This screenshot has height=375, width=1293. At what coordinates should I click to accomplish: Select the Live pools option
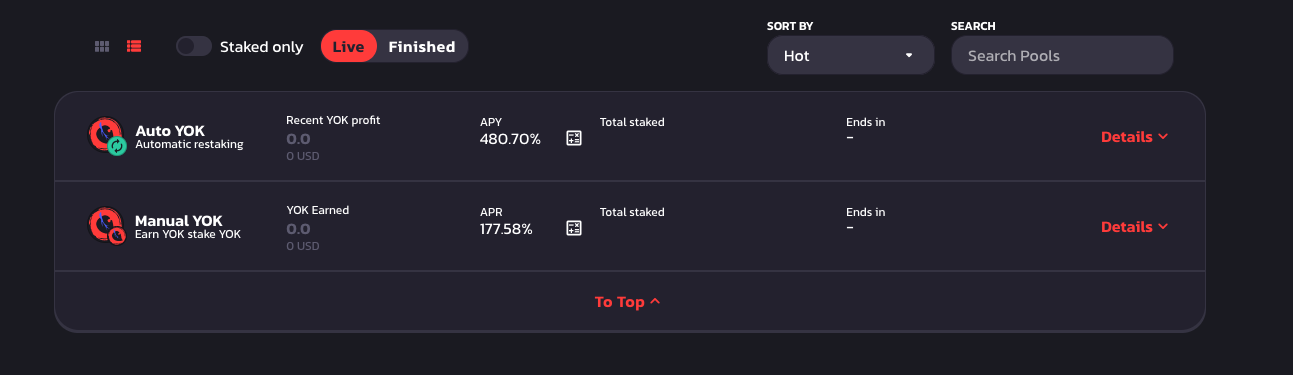pos(349,47)
